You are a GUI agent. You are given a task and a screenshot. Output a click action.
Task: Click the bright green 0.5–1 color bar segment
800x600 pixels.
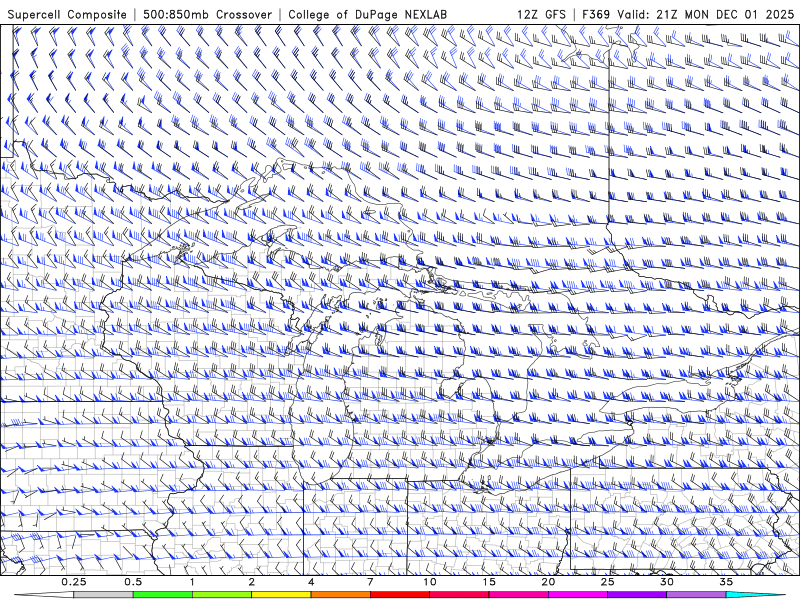(x=163, y=595)
